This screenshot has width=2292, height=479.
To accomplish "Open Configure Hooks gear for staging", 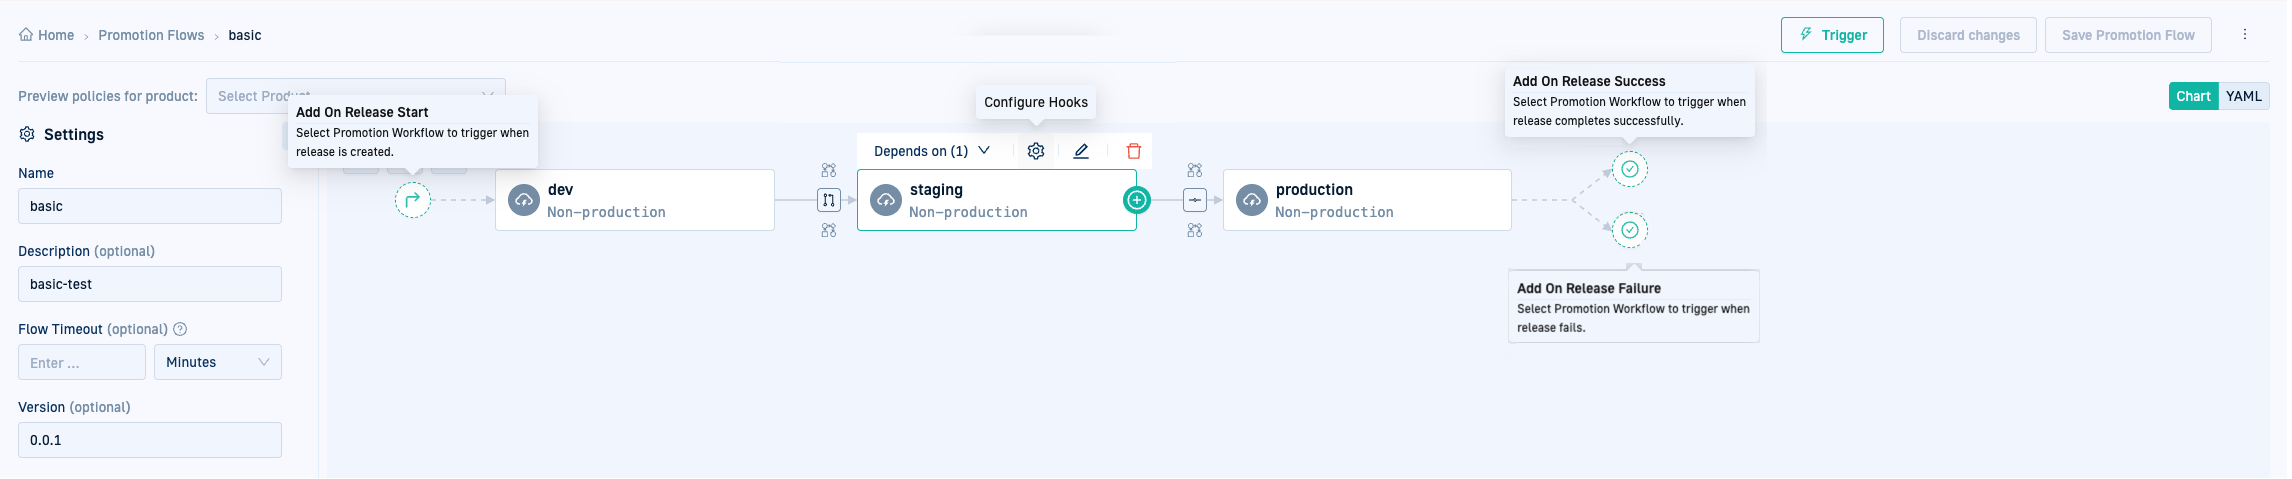I will pyautogui.click(x=1036, y=151).
